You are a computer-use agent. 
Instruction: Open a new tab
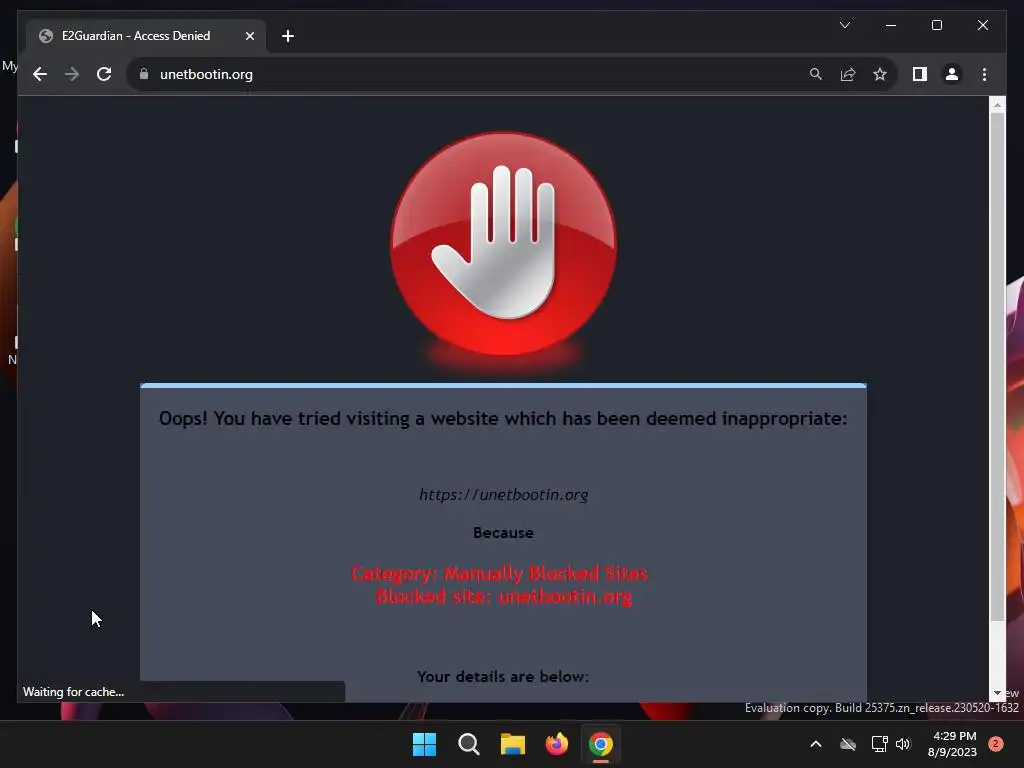click(288, 36)
